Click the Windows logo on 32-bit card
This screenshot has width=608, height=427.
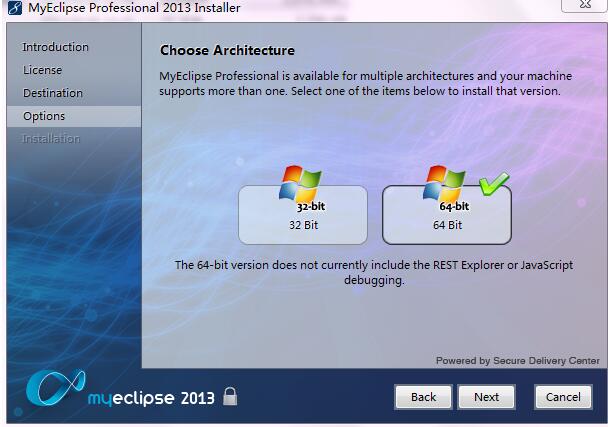click(x=300, y=183)
